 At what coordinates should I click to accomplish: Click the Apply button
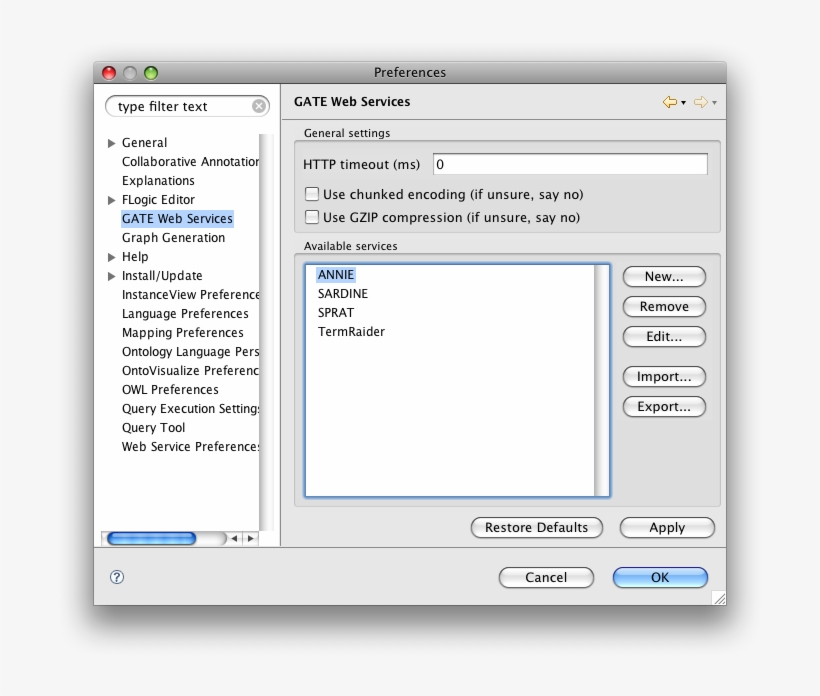[666, 528]
